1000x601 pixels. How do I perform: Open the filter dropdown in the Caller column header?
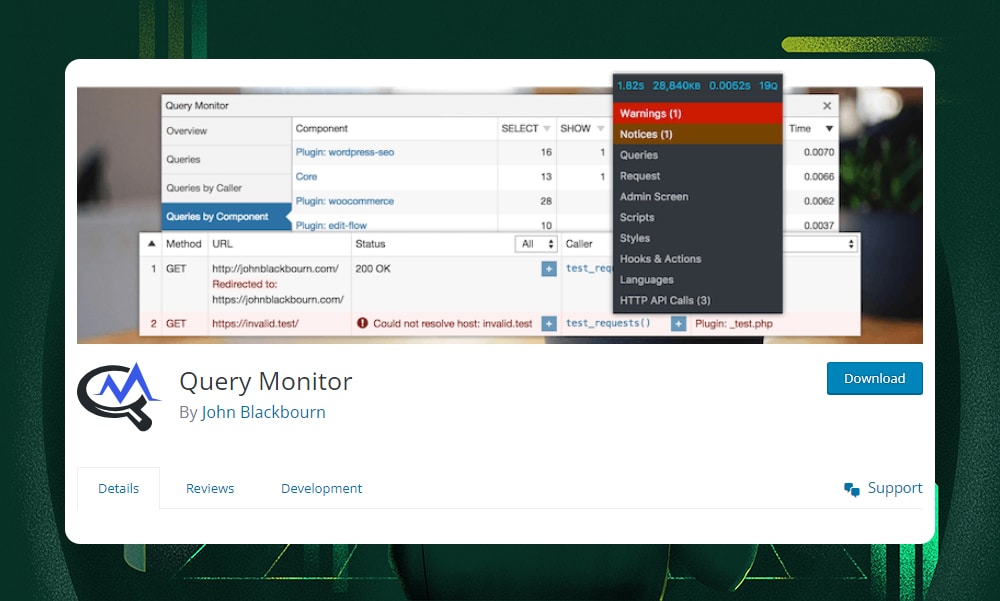coord(852,243)
